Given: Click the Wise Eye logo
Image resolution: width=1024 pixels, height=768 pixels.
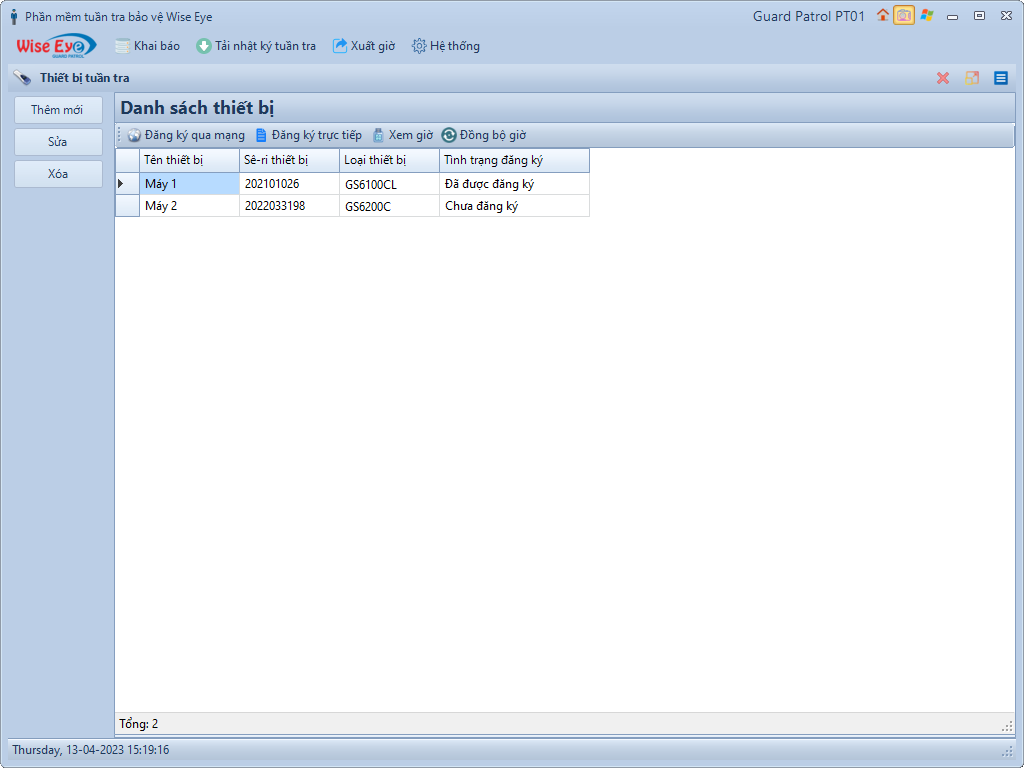Looking at the screenshot, I should click(x=56, y=46).
